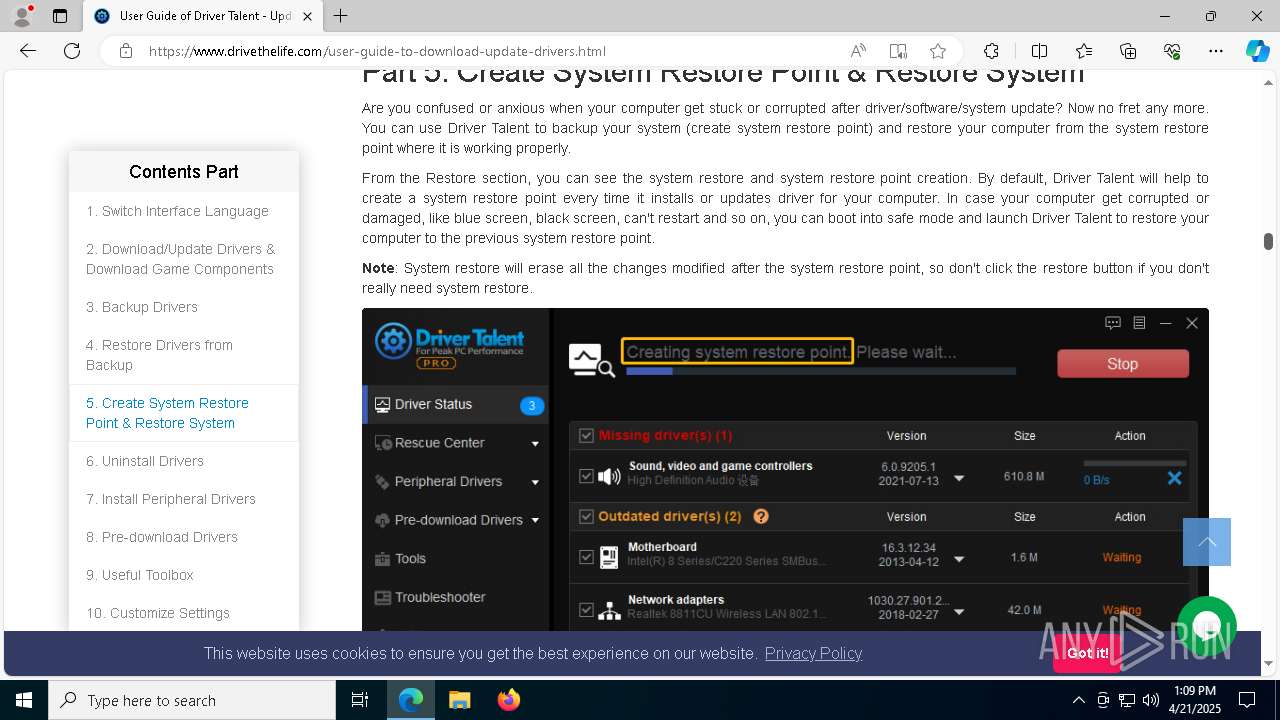Go to 4. Restore Drivers from Backup

(x=159, y=355)
